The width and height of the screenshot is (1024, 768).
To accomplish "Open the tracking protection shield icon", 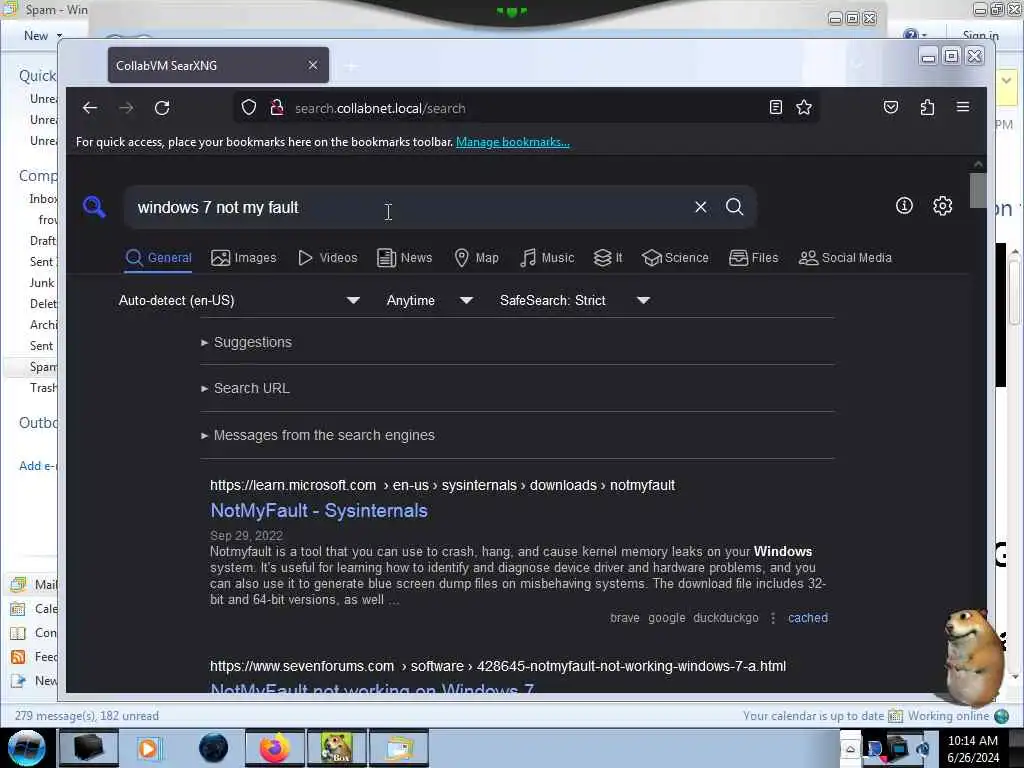I will point(249,108).
